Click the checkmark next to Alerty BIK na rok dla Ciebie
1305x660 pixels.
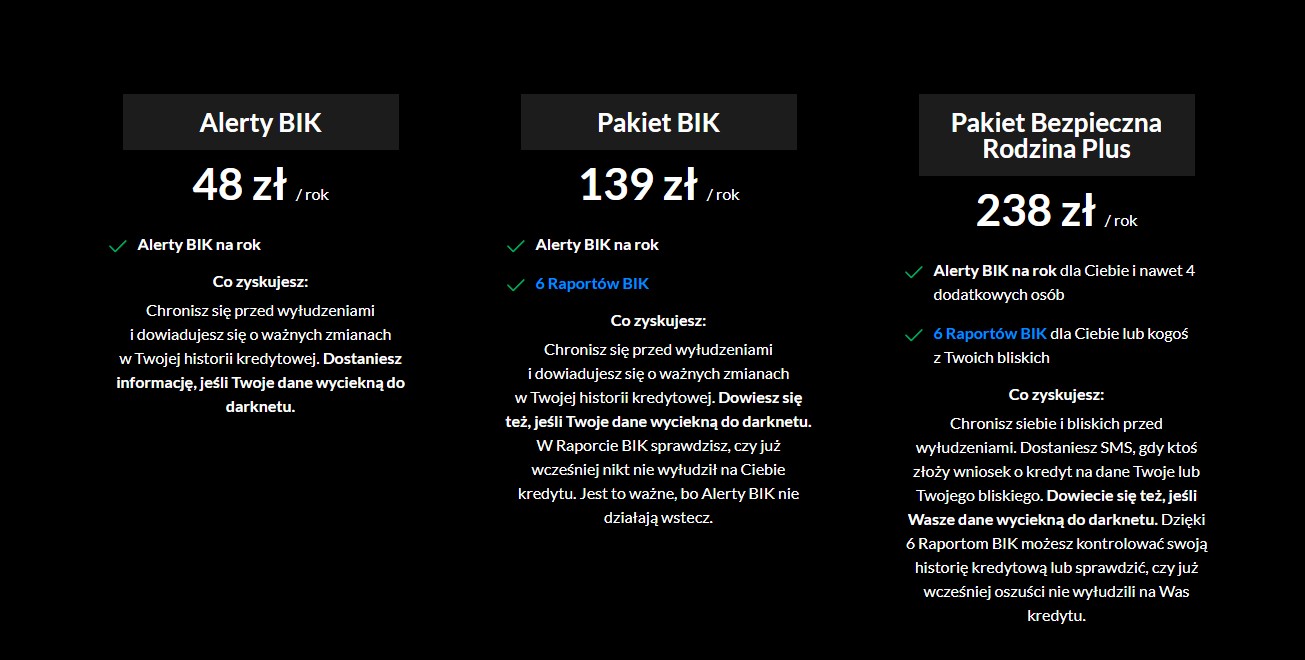click(914, 272)
